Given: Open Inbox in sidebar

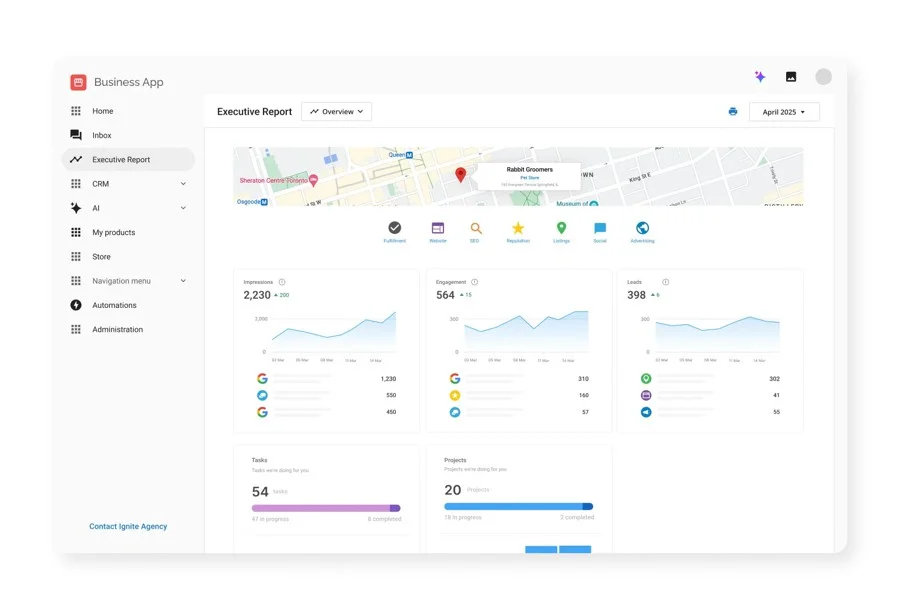Looking at the screenshot, I should point(128,135).
